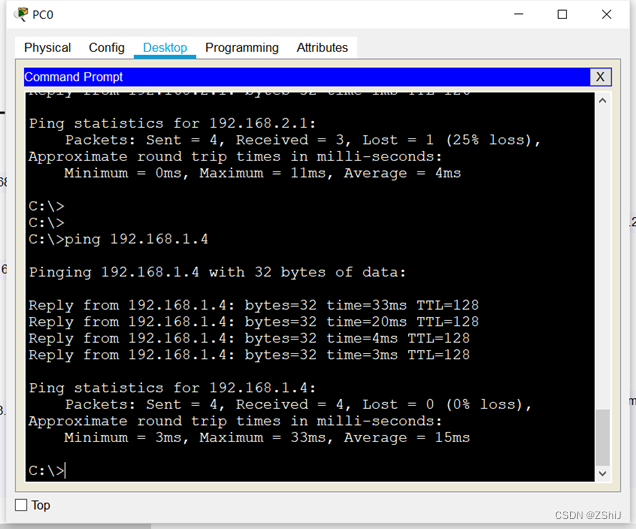Viewport: 636px width, 529px height.
Task: Switch to the Config tab
Action: [x=107, y=48]
